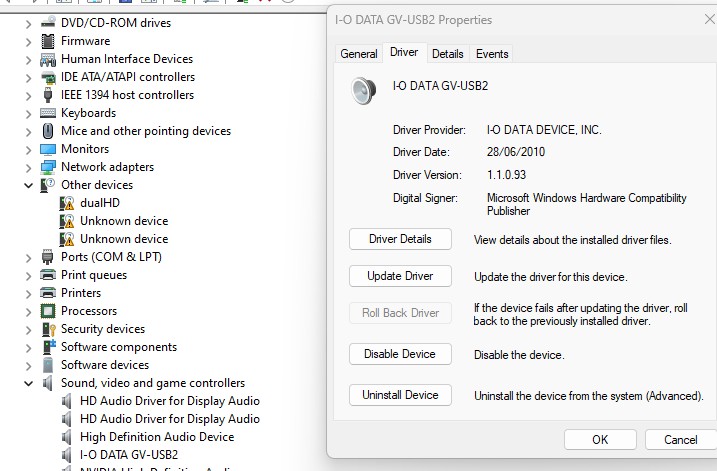Open the Events tab
The width and height of the screenshot is (717, 471).
pos(492,54)
